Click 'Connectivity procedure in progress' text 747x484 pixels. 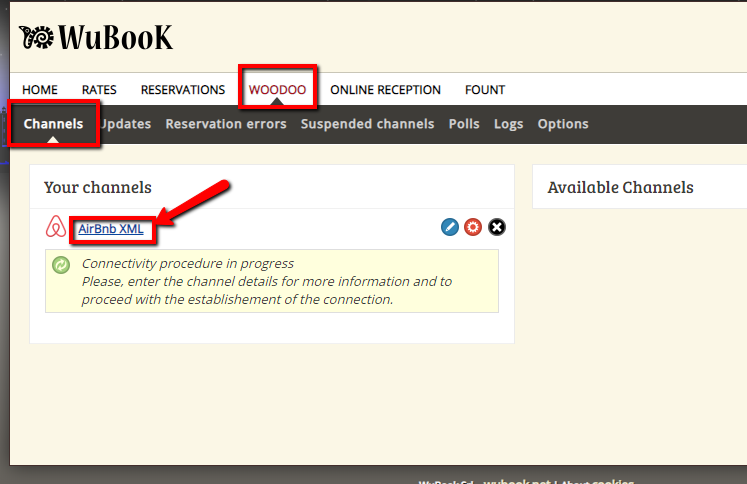[x=188, y=263]
